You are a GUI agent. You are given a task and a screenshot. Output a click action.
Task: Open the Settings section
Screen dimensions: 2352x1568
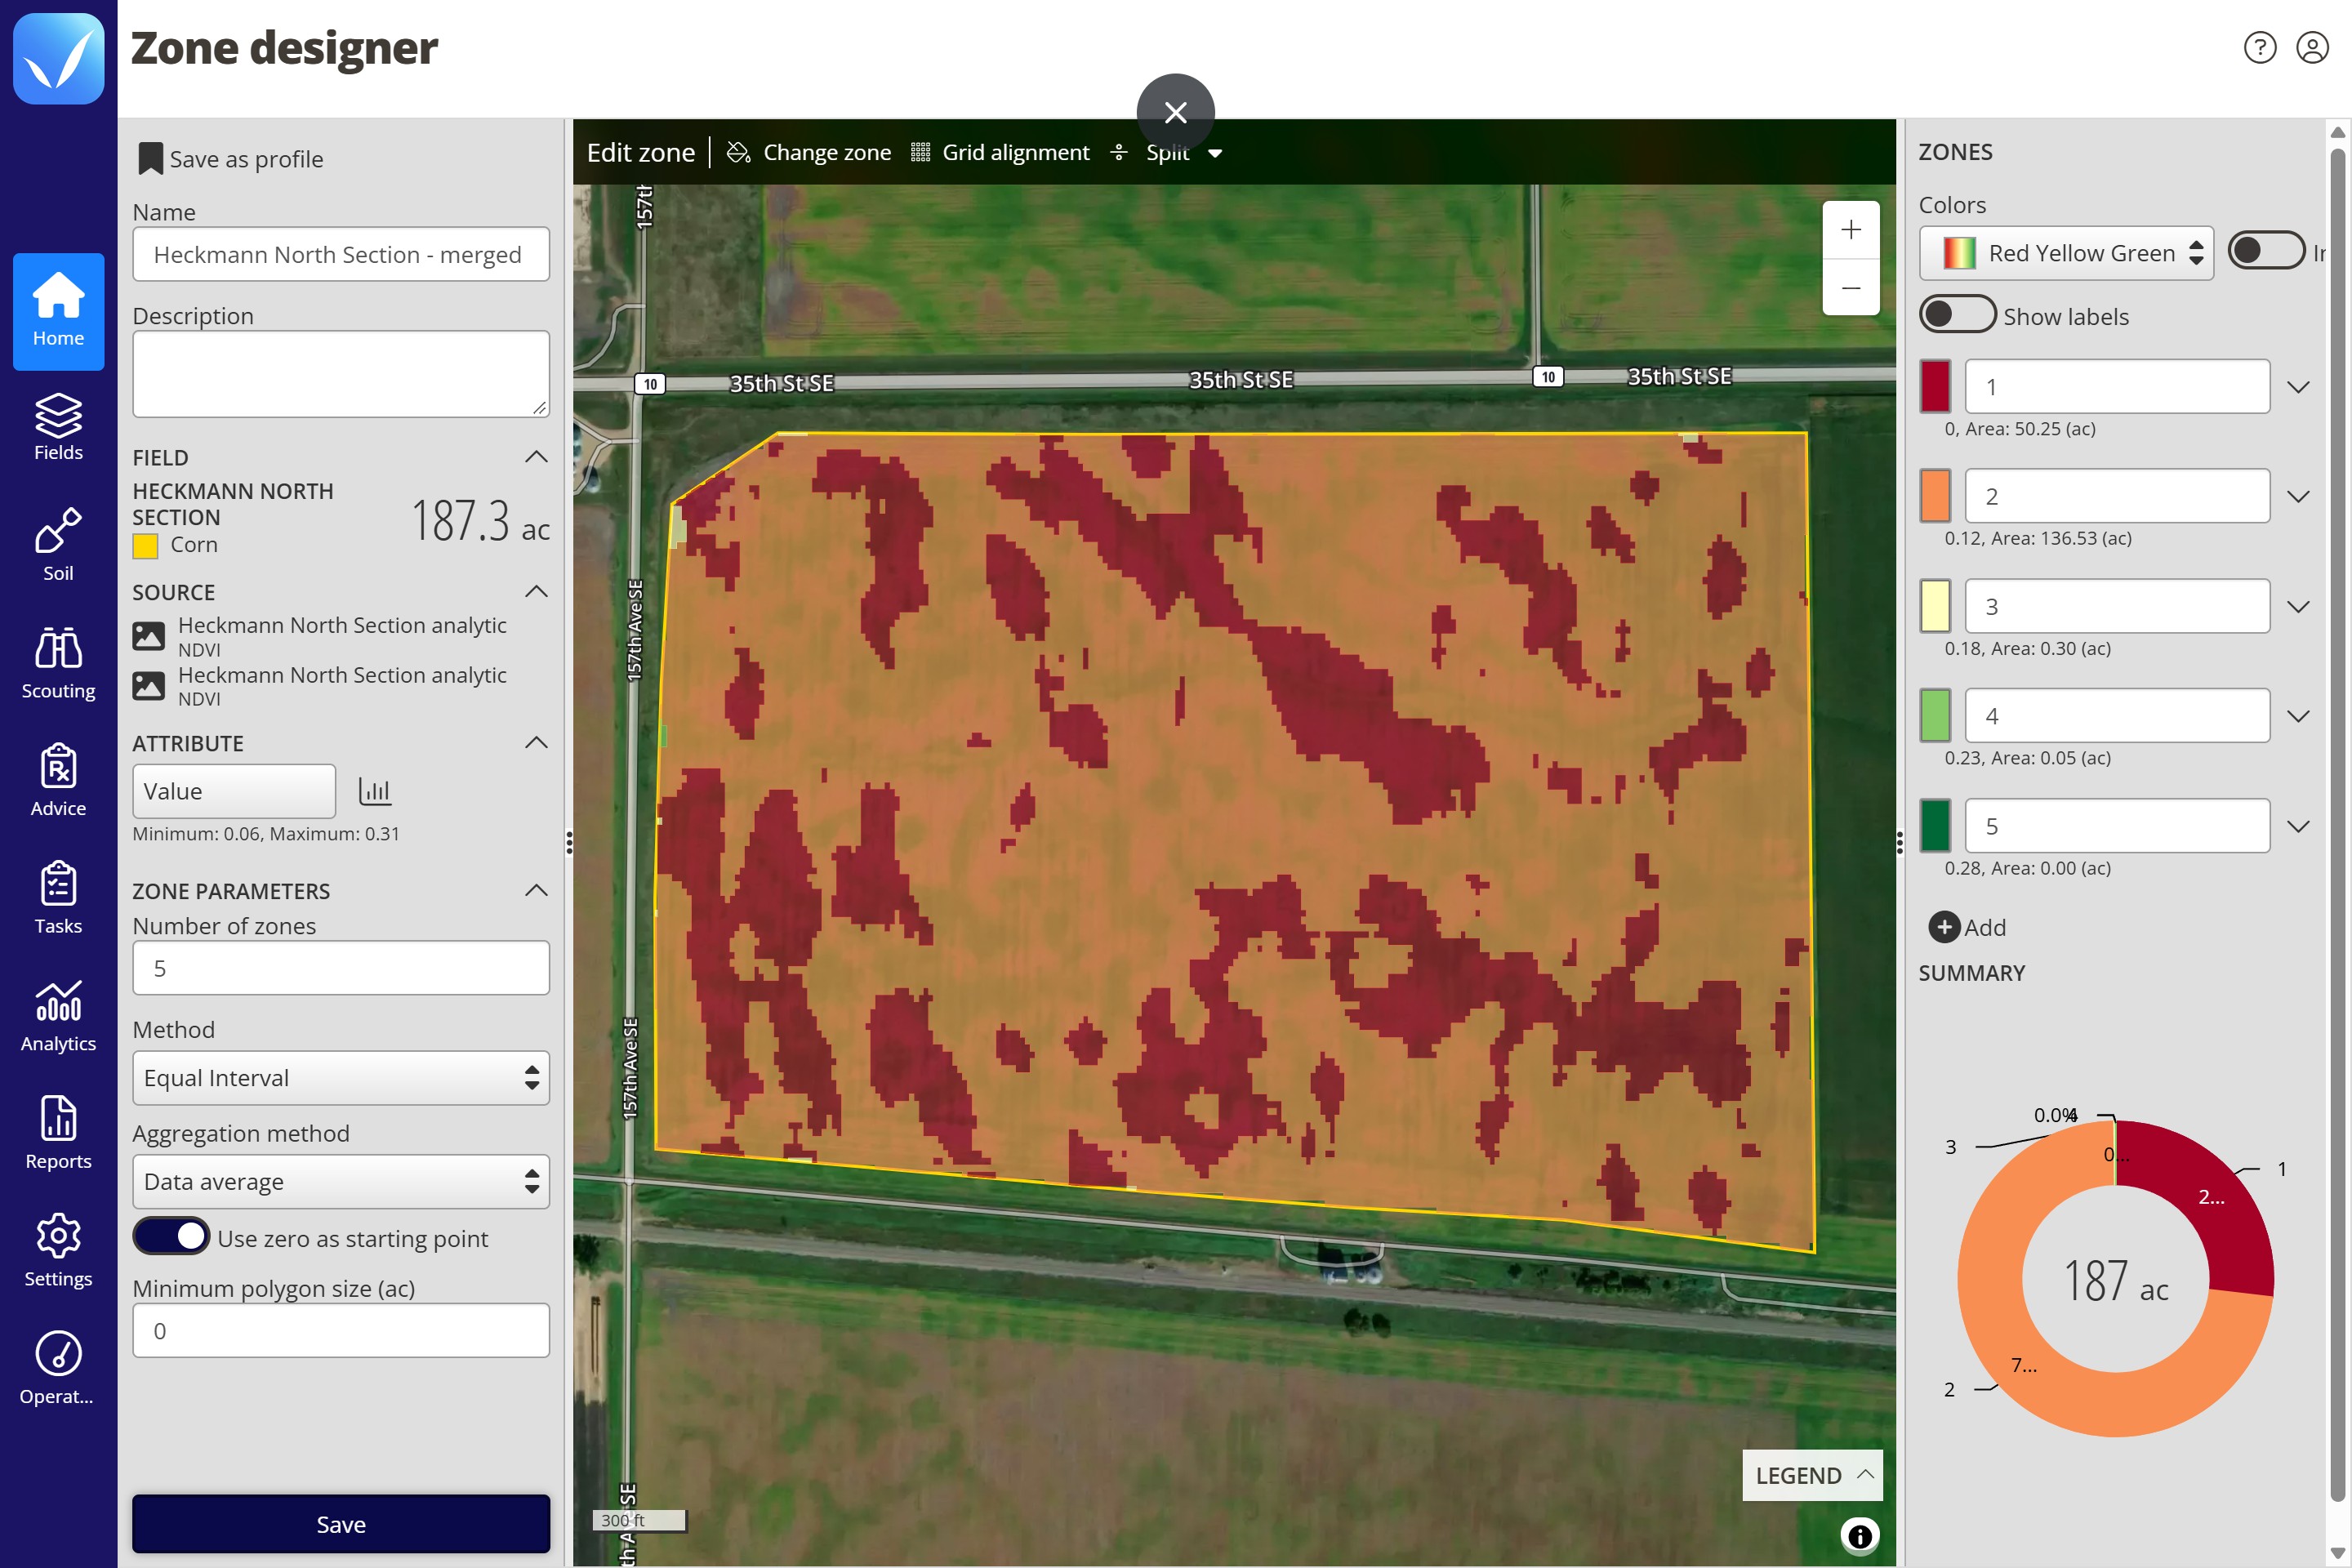(x=58, y=1250)
